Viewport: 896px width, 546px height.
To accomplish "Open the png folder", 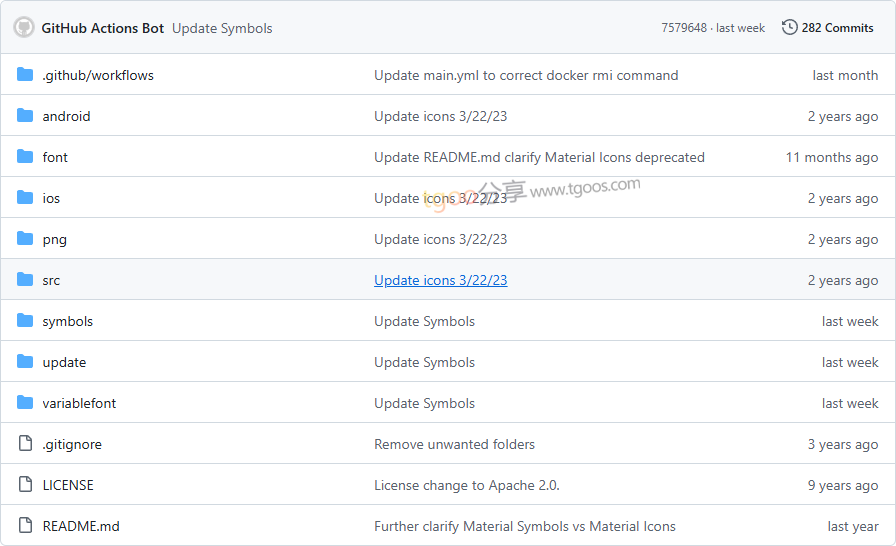I will [54, 239].
